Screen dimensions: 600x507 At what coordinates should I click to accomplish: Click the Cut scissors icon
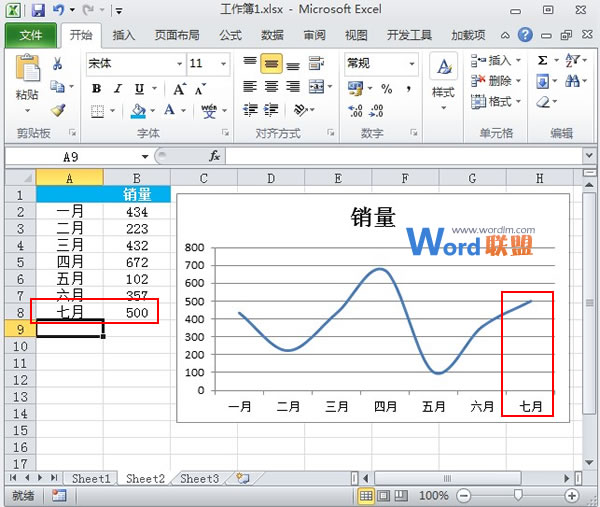tap(57, 64)
